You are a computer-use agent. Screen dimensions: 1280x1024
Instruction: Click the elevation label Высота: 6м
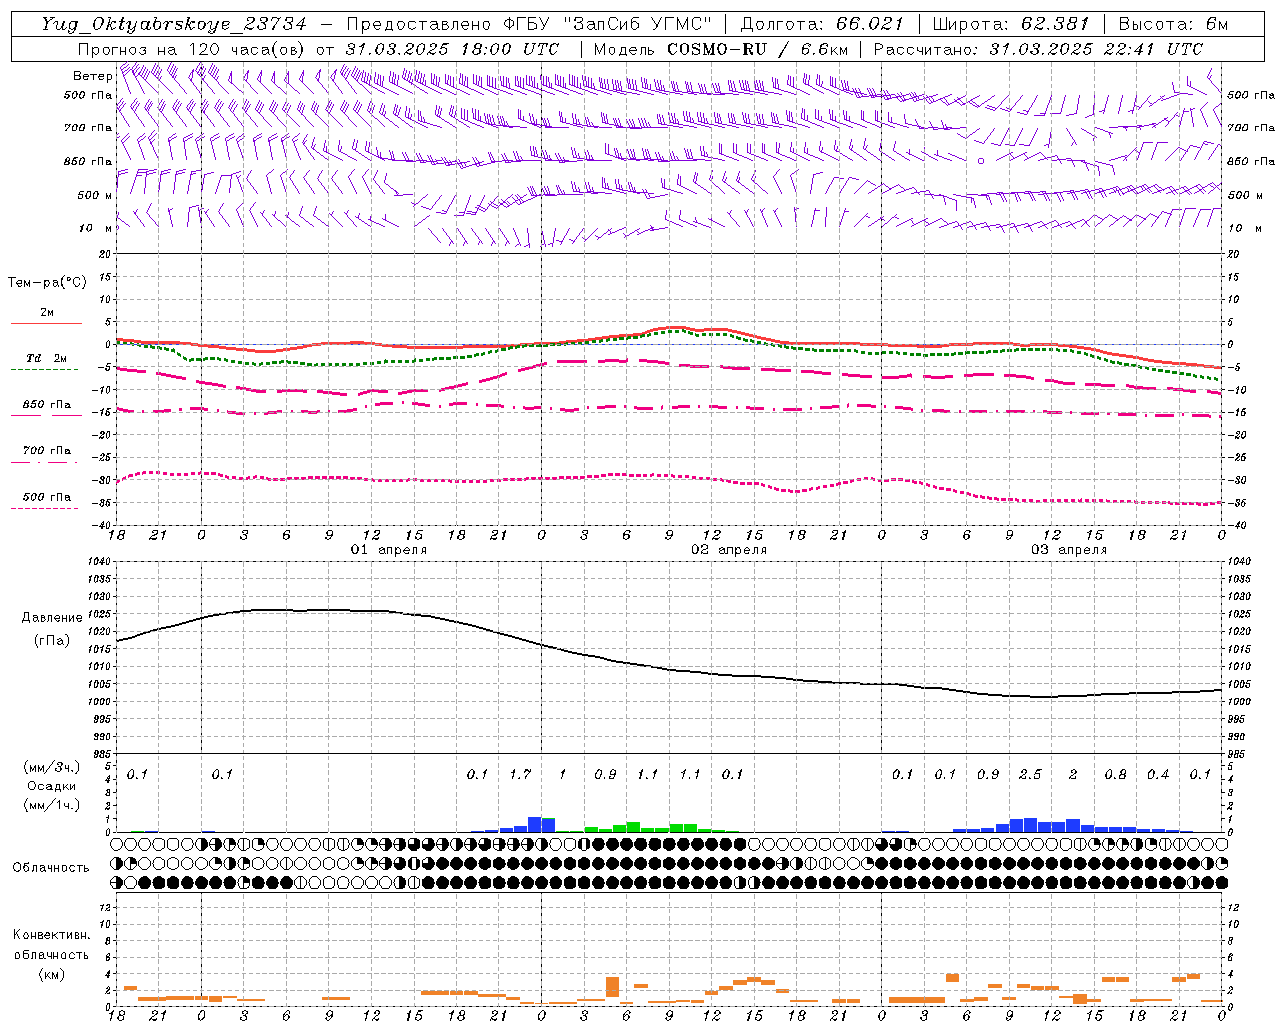(1172, 24)
